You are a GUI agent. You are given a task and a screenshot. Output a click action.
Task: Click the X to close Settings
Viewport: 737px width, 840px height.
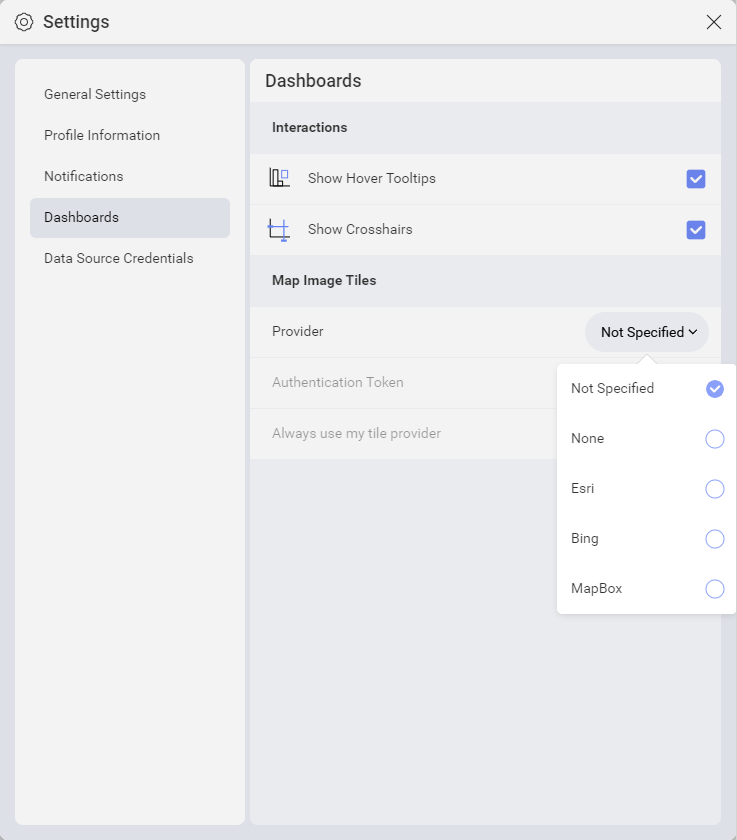714,21
